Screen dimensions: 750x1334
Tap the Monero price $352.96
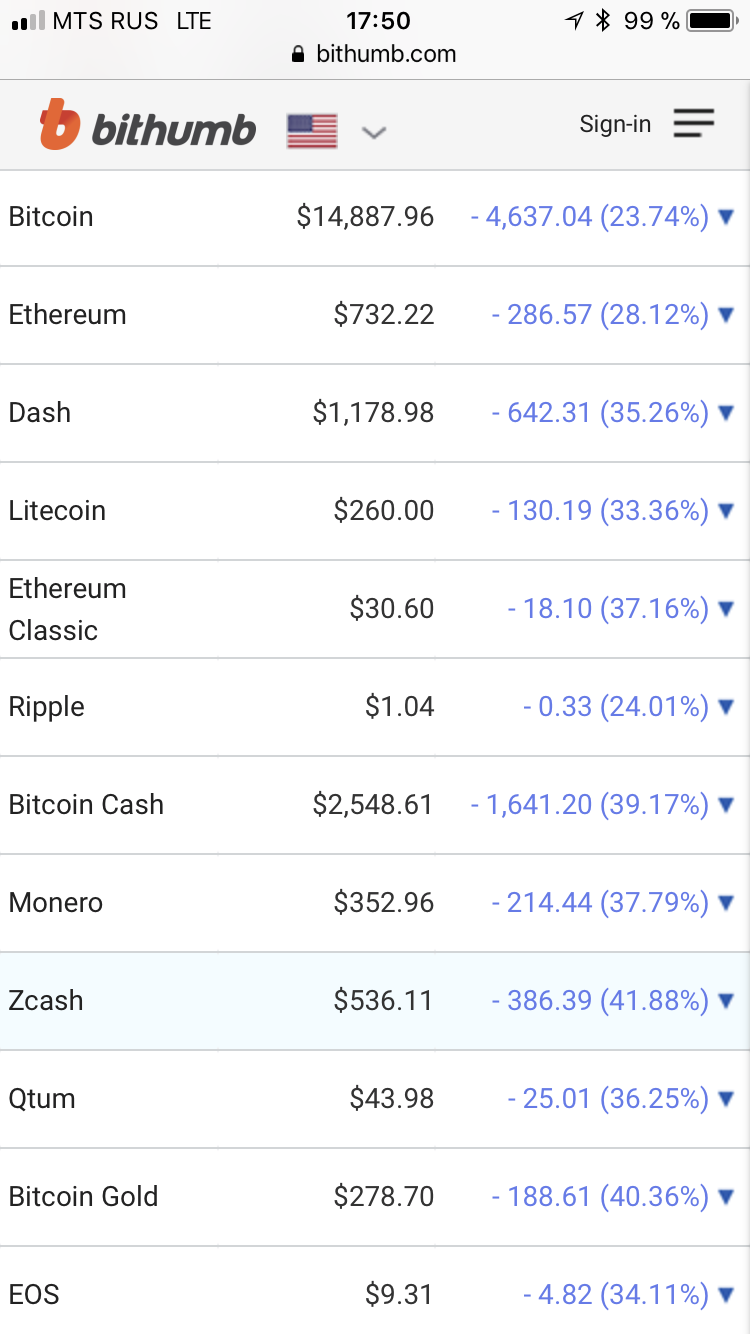click(x=384, y=902)
